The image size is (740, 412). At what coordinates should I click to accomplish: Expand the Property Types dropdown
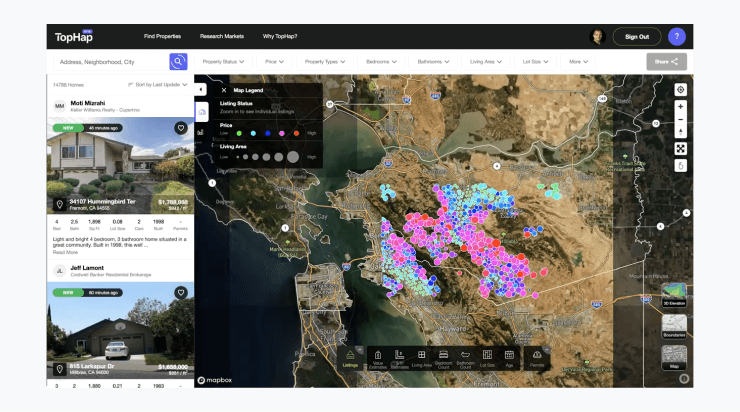[325, 61]
